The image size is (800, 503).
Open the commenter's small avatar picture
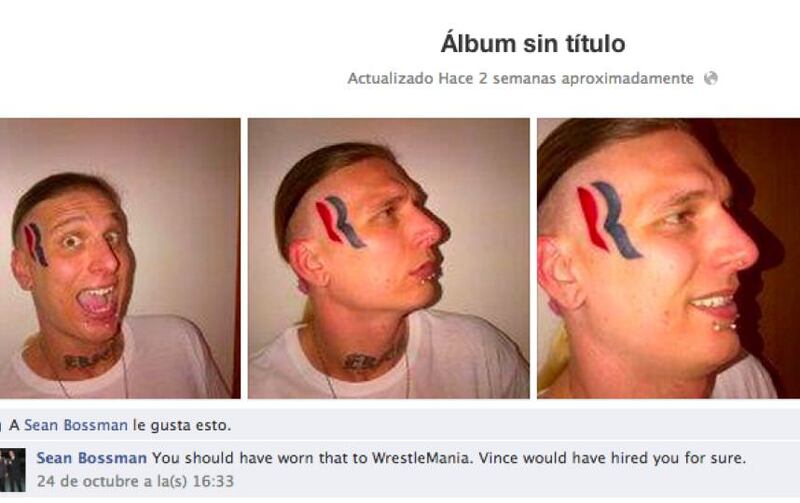[13, 470]
